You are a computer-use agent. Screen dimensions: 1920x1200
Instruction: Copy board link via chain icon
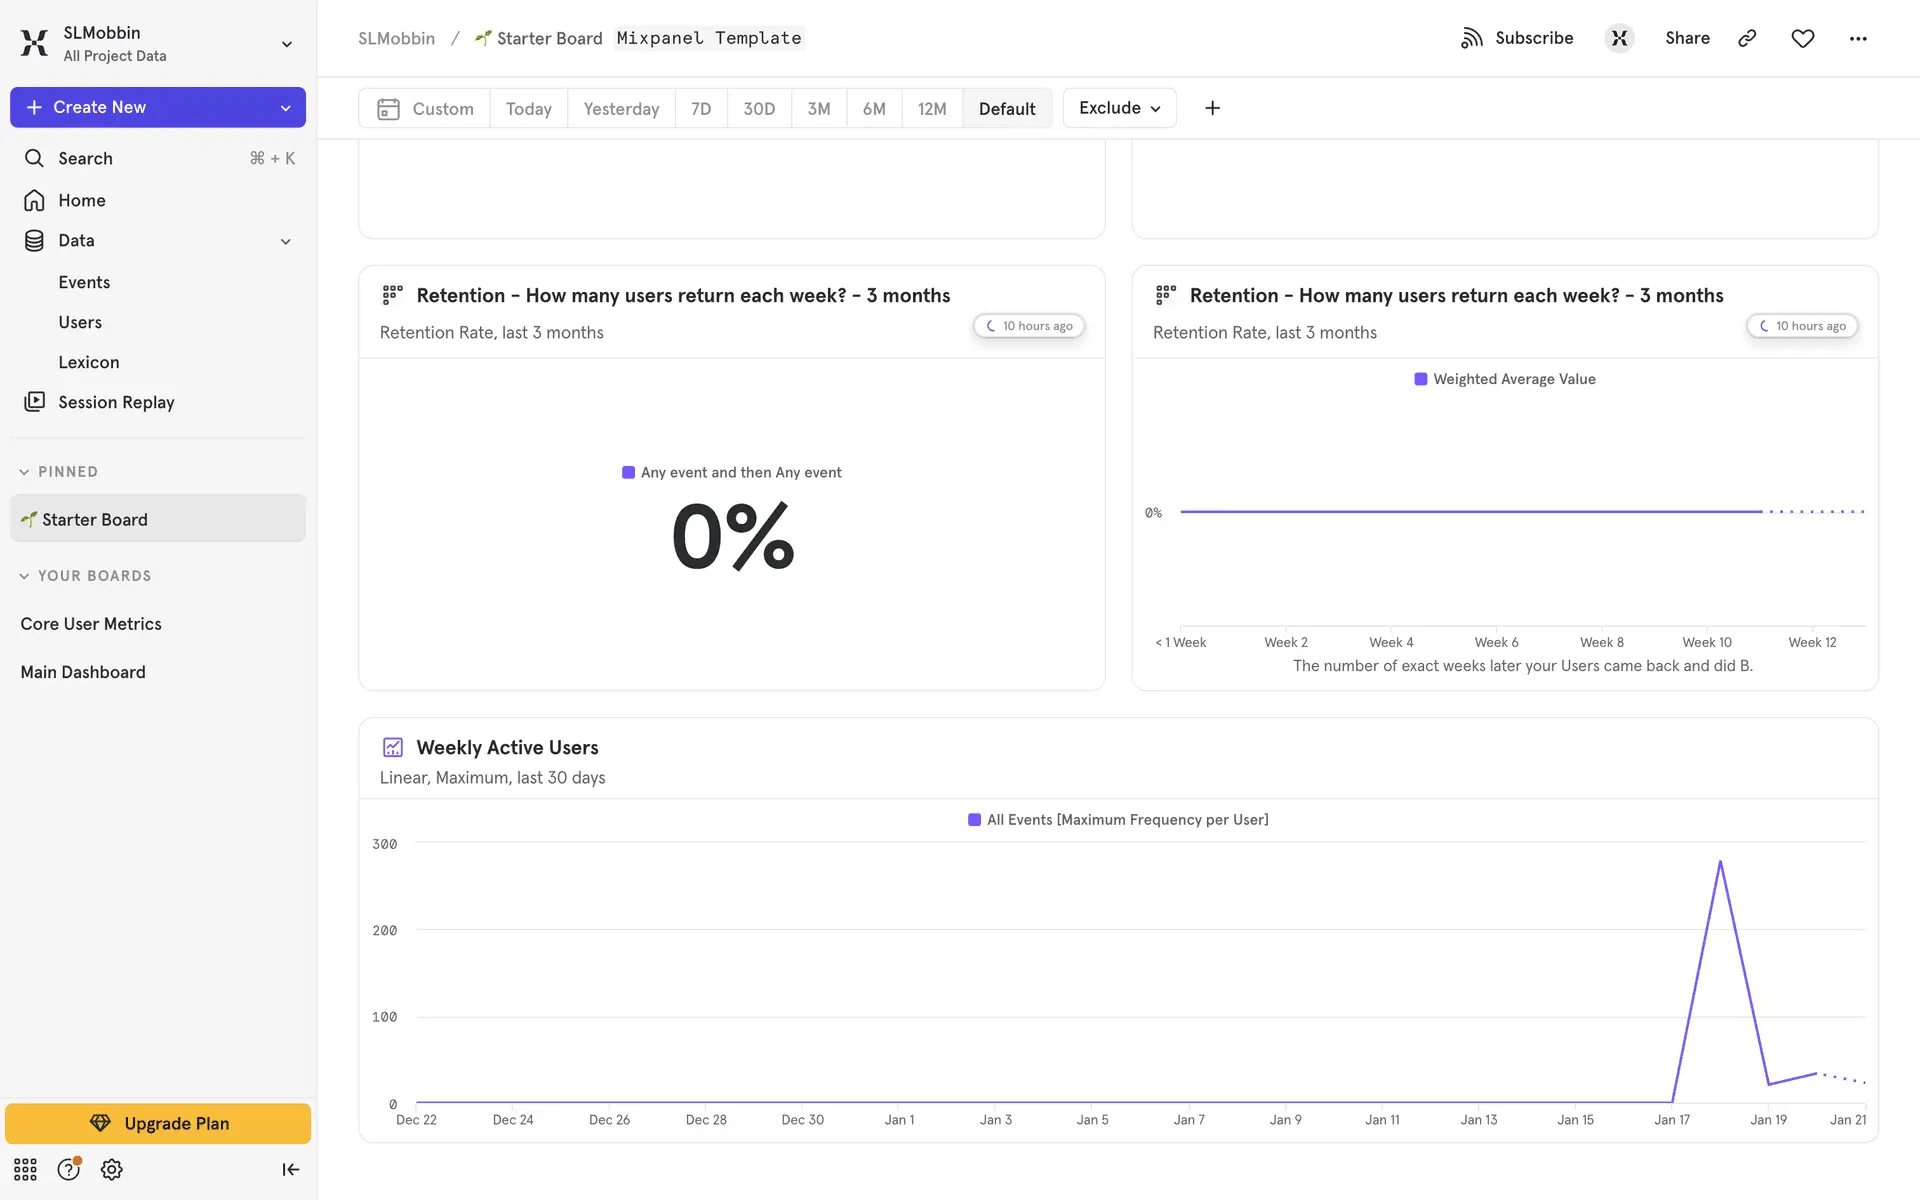[x=1747, y=38]
